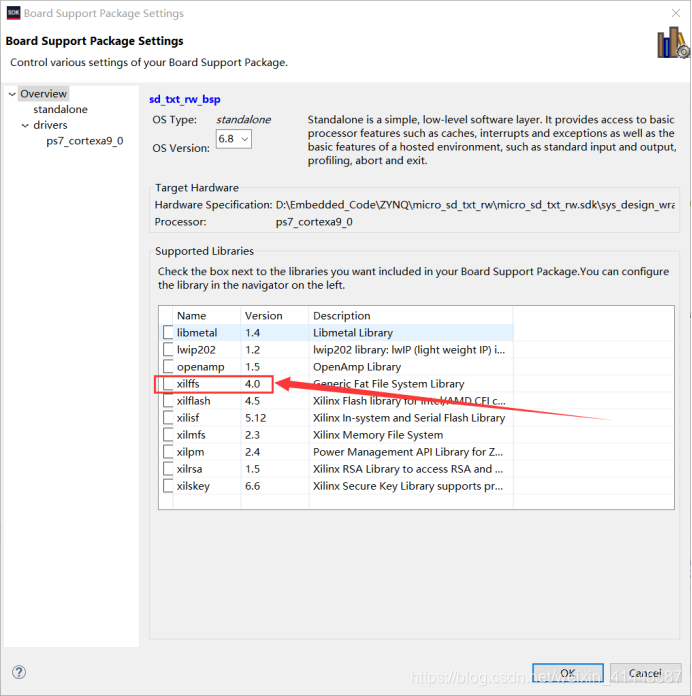Click the Xilinx RSA Library description
This screenshot has height=696, width=692.
408,469
